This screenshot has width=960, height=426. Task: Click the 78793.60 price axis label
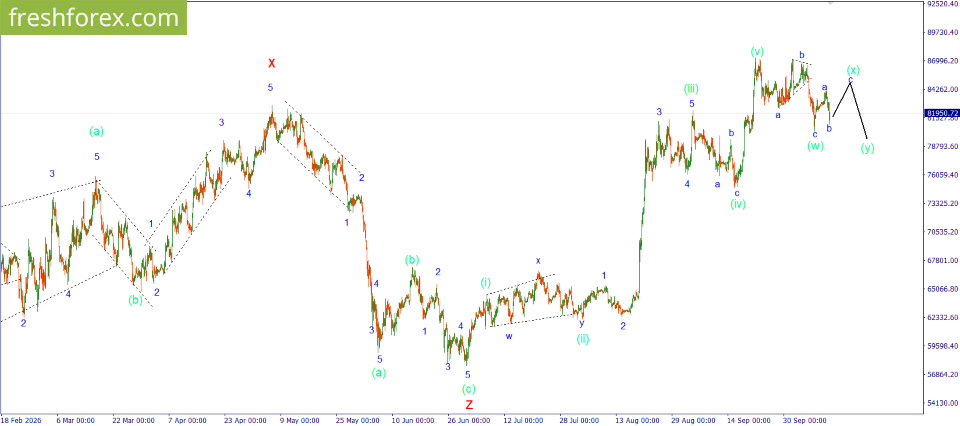coord(942,147)
